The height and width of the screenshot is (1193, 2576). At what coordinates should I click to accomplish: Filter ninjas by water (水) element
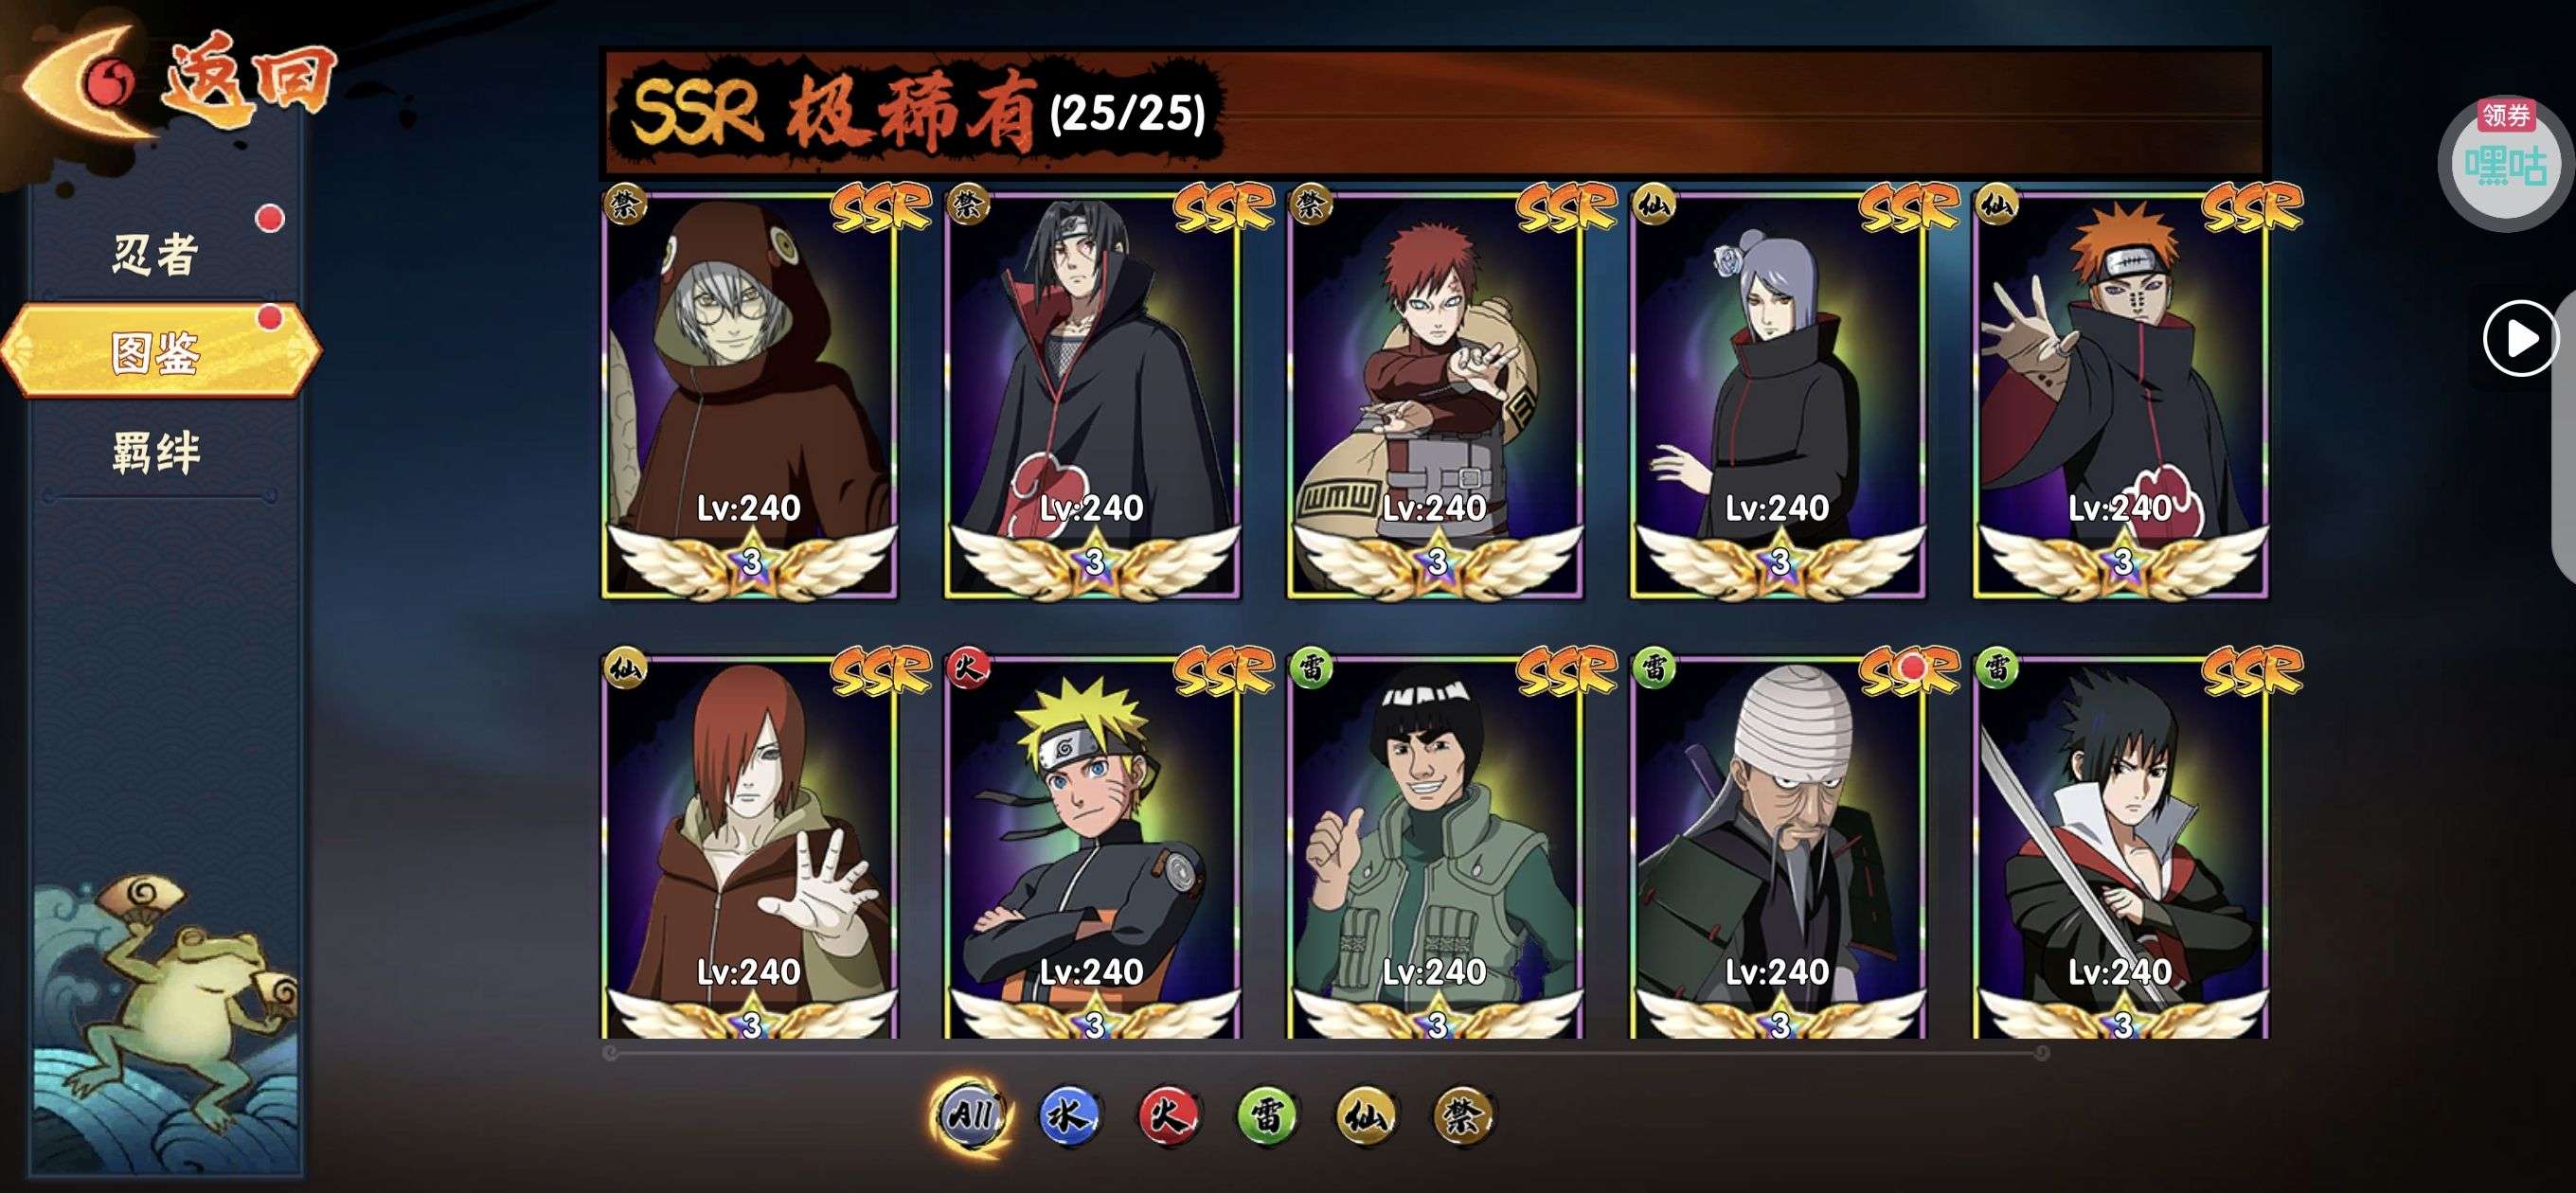point(1069,1115)
